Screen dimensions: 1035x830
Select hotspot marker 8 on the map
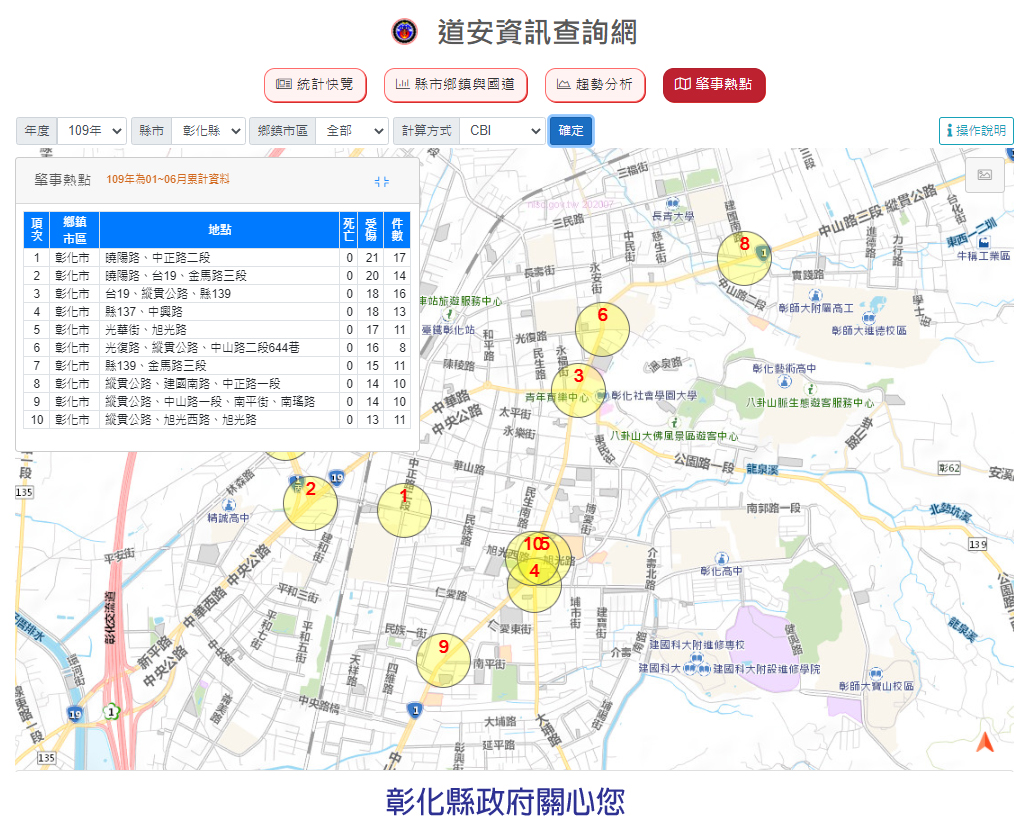(744, 258)
